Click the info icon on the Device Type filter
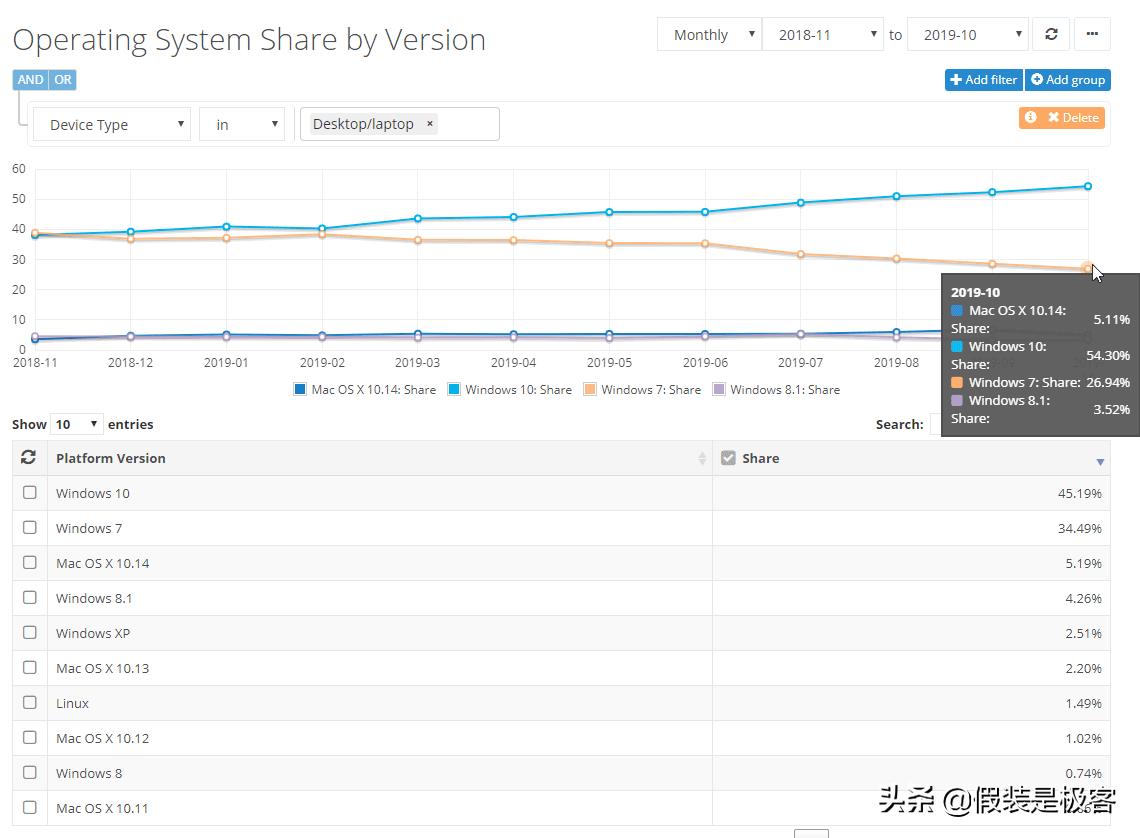Viewport: 1140px width, 838px height. pos(1031,117)
